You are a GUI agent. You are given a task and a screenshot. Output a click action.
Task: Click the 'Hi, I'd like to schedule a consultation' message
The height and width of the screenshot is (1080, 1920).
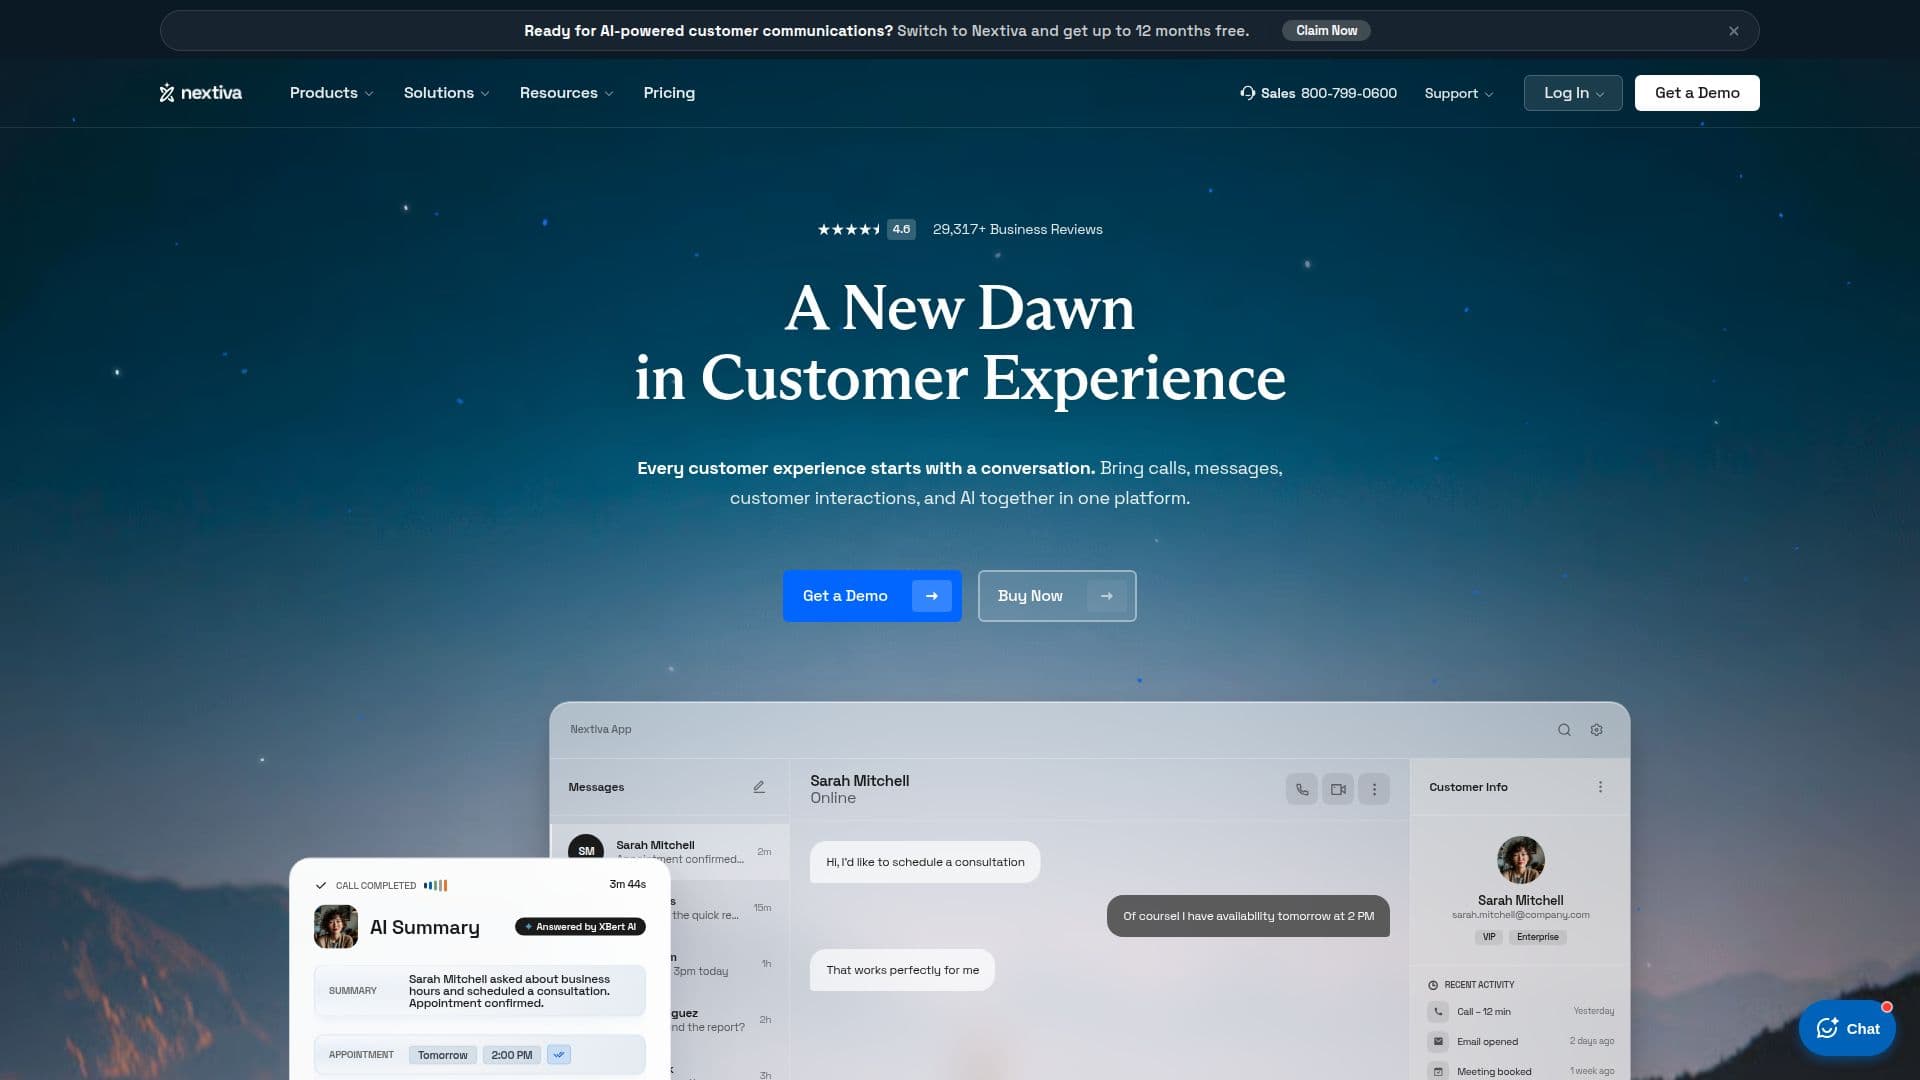click(x=925, y=862)
